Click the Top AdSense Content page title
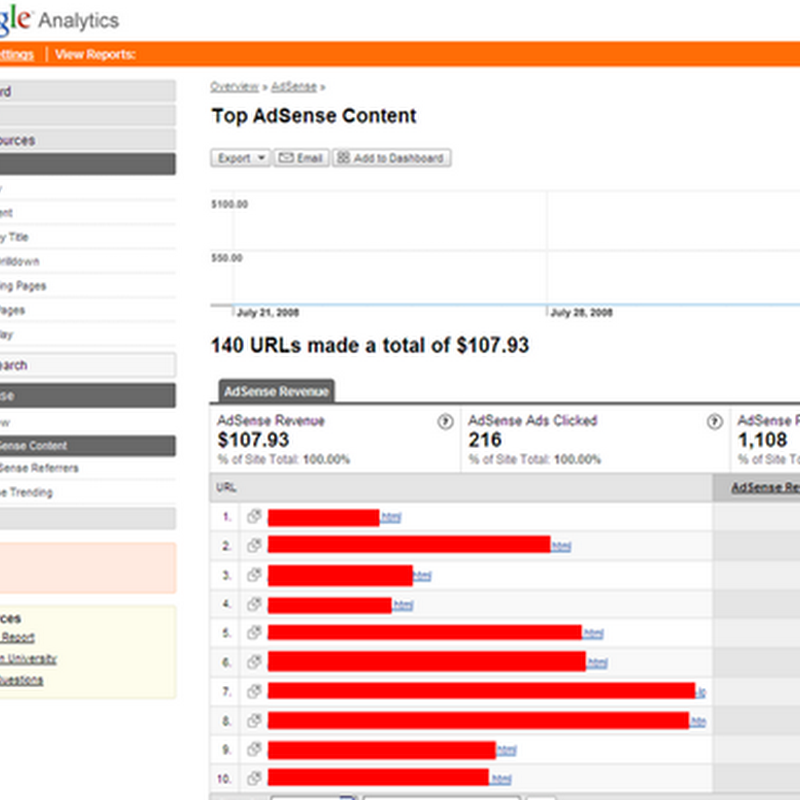 click(x=314, y=116)
